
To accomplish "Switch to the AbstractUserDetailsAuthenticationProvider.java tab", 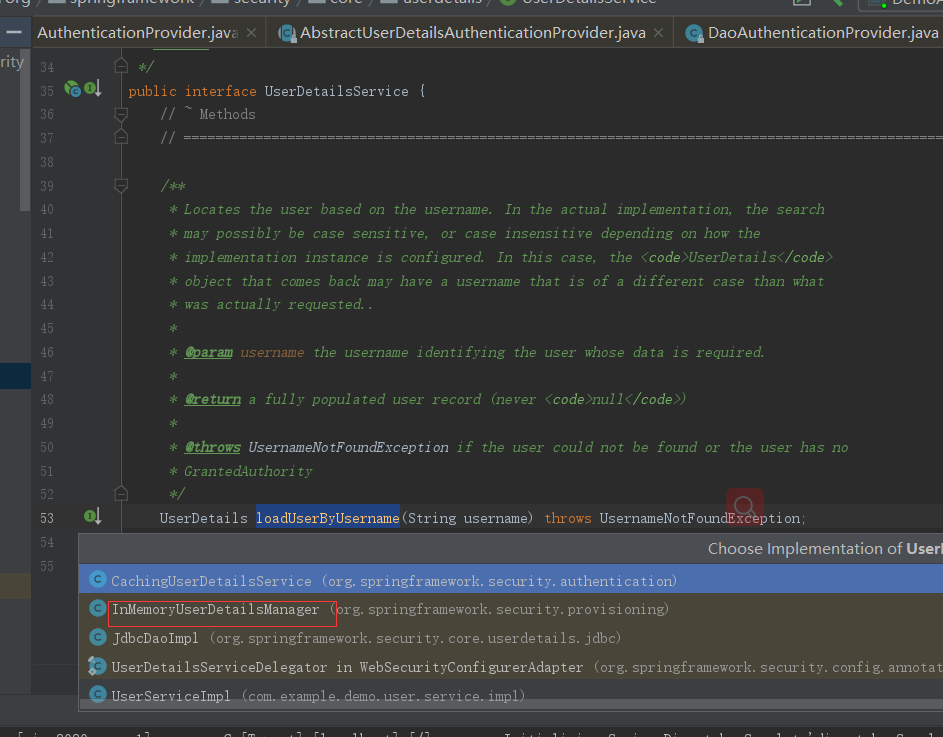I will pos(473,32).
